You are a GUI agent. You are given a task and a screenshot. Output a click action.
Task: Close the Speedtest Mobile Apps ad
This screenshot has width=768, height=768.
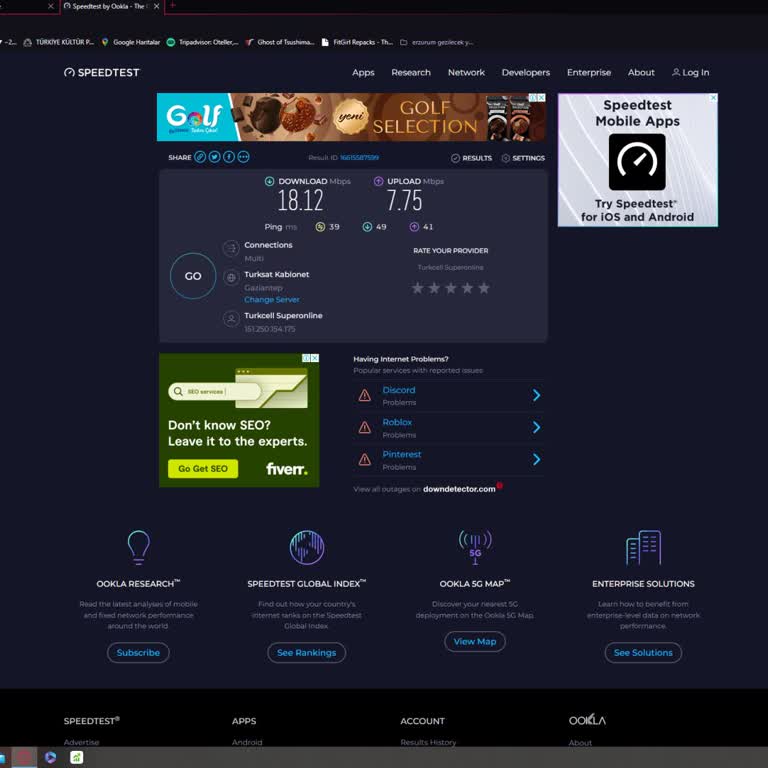pyautogui.click(x=714, y=98)
